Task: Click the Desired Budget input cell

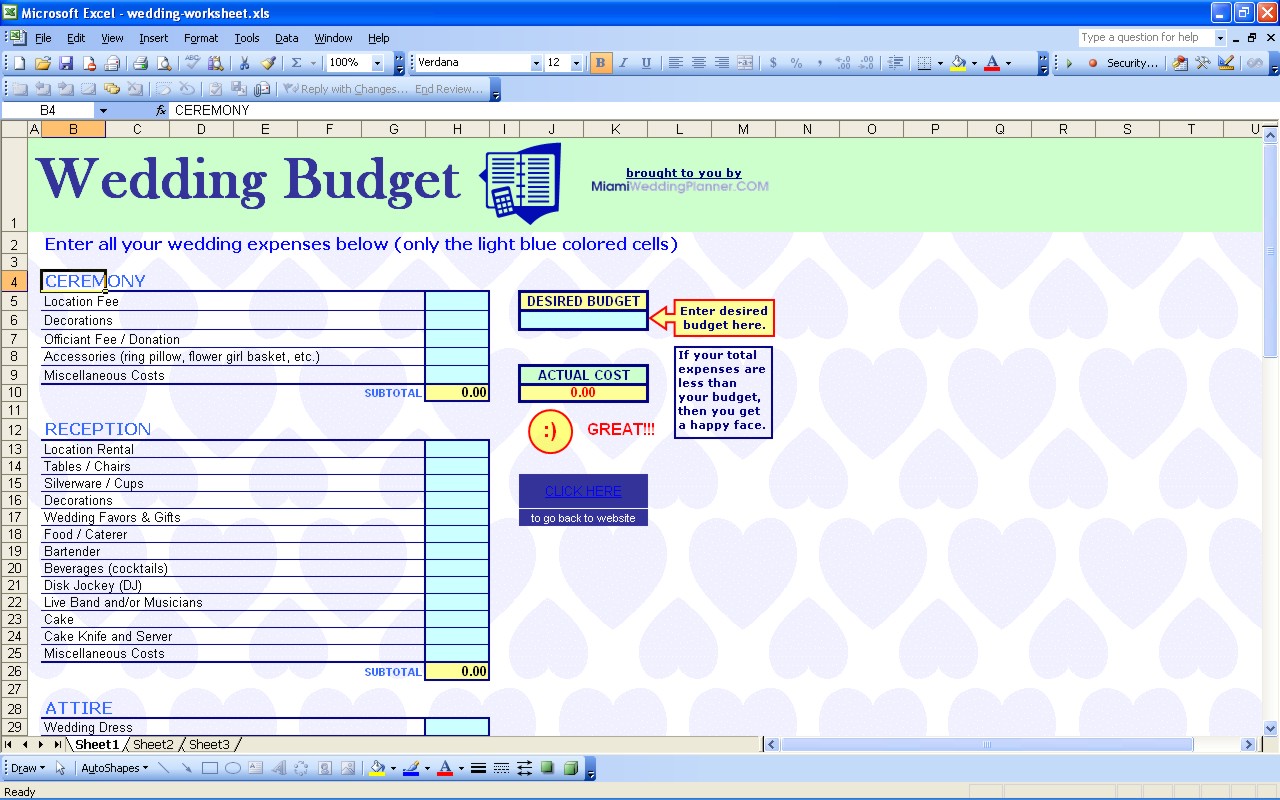Action: 583,320
